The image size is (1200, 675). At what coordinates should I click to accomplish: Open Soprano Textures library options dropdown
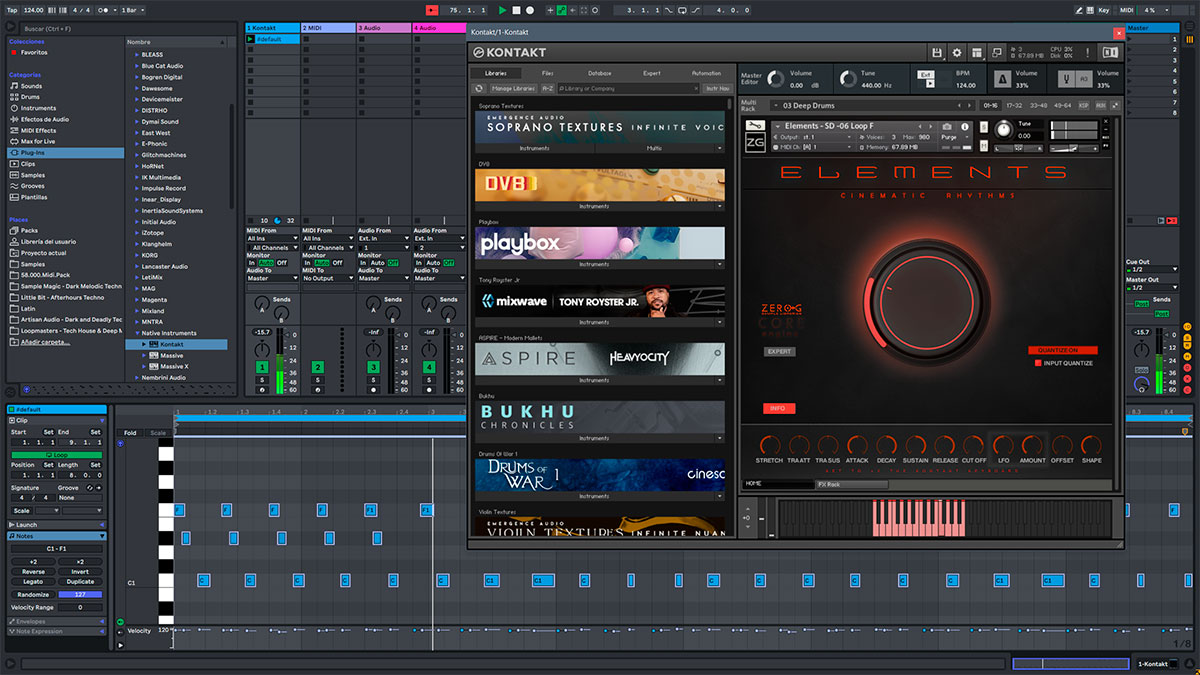click(x=719, y=148)
